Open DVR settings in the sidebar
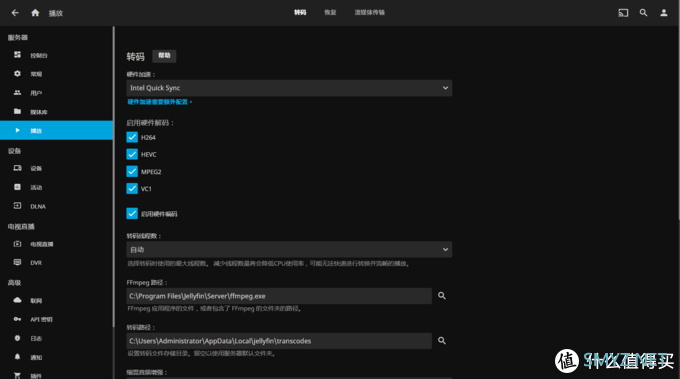Viewport: 680px width, 379px height. pyautogui.click(x=56, y=263)
